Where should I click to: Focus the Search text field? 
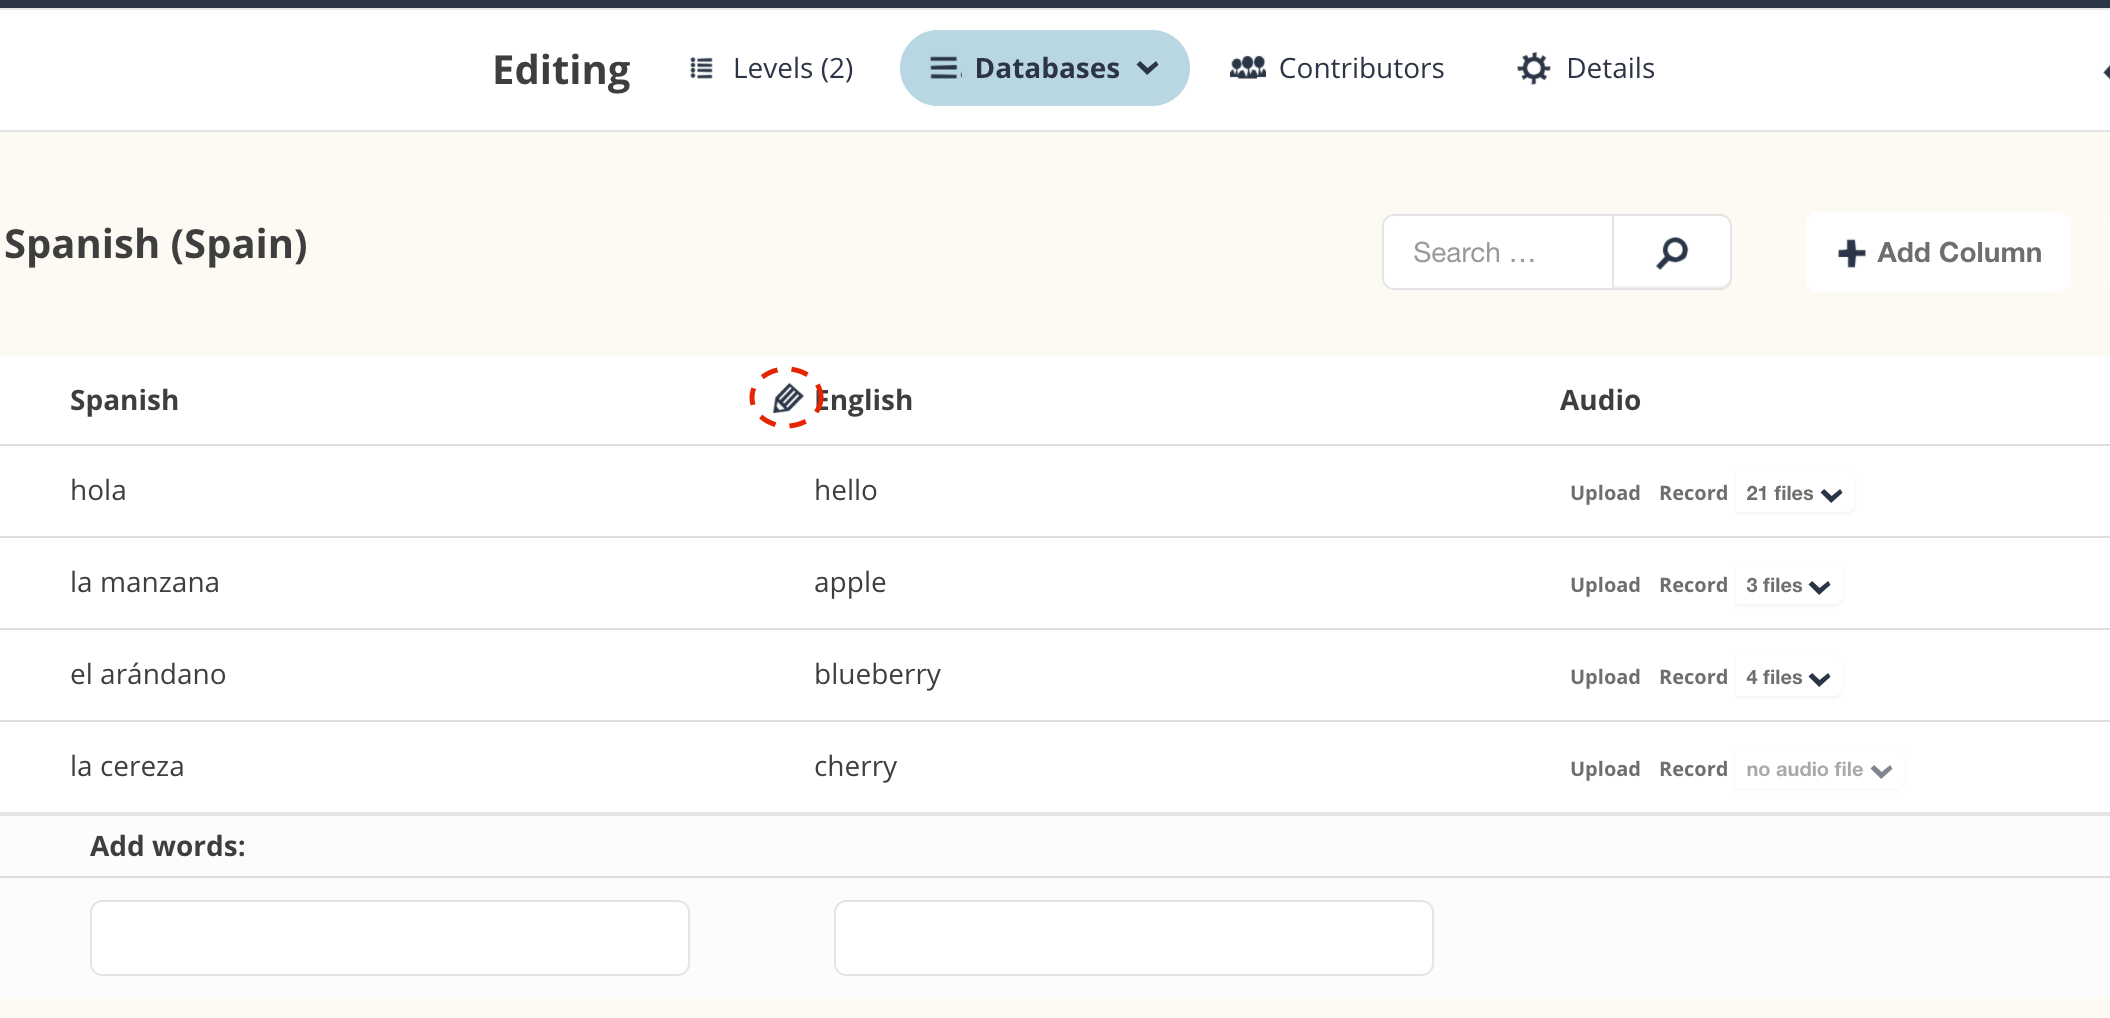click(x=1497, y=253)
